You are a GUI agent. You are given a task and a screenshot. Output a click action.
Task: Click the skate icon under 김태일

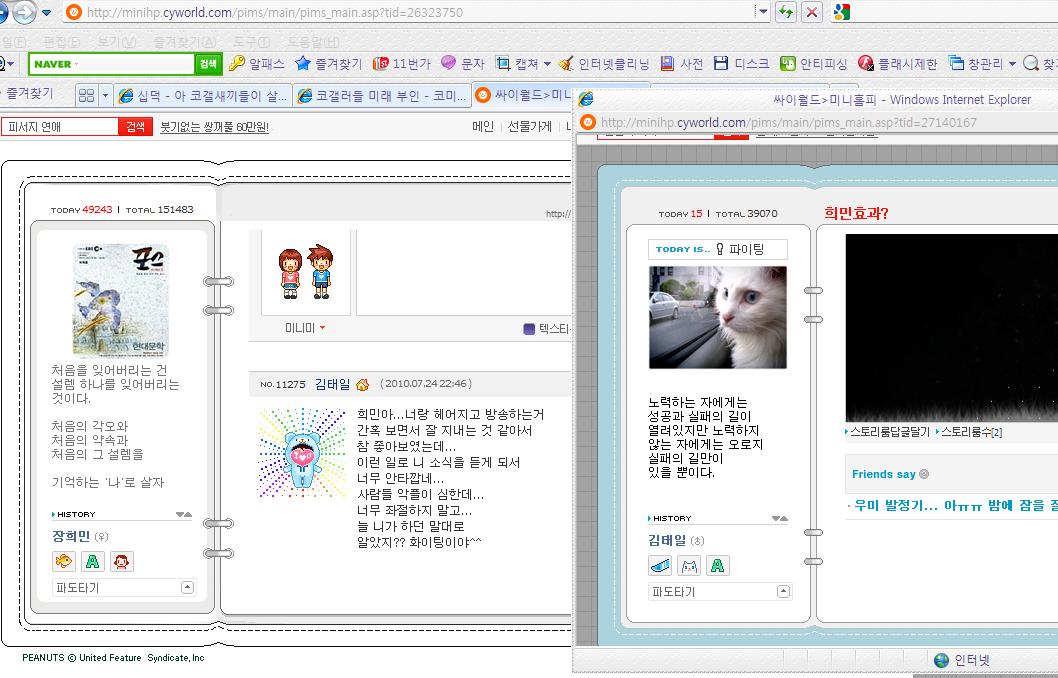tap(660, 565)
